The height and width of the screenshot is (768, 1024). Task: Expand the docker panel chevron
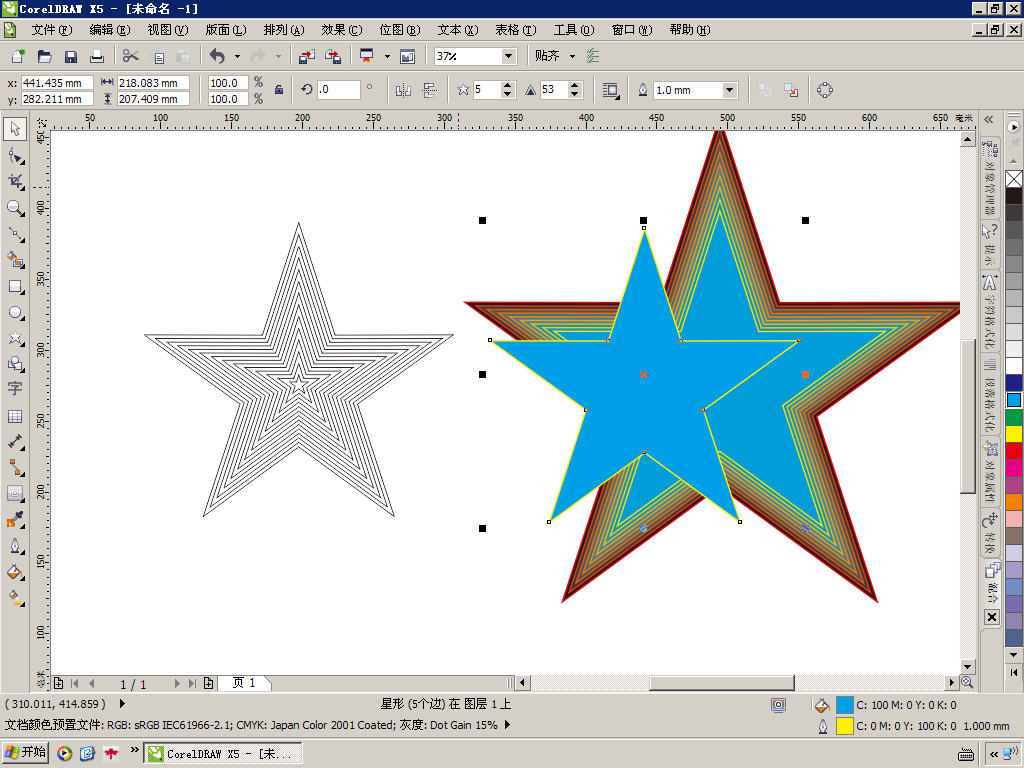989,120
